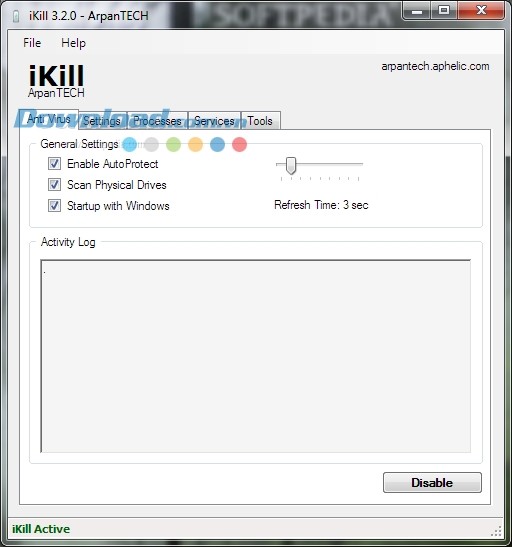Open the Services tab
The height and width of the screenshot is (547, 512).
click(x=214, y=121)
